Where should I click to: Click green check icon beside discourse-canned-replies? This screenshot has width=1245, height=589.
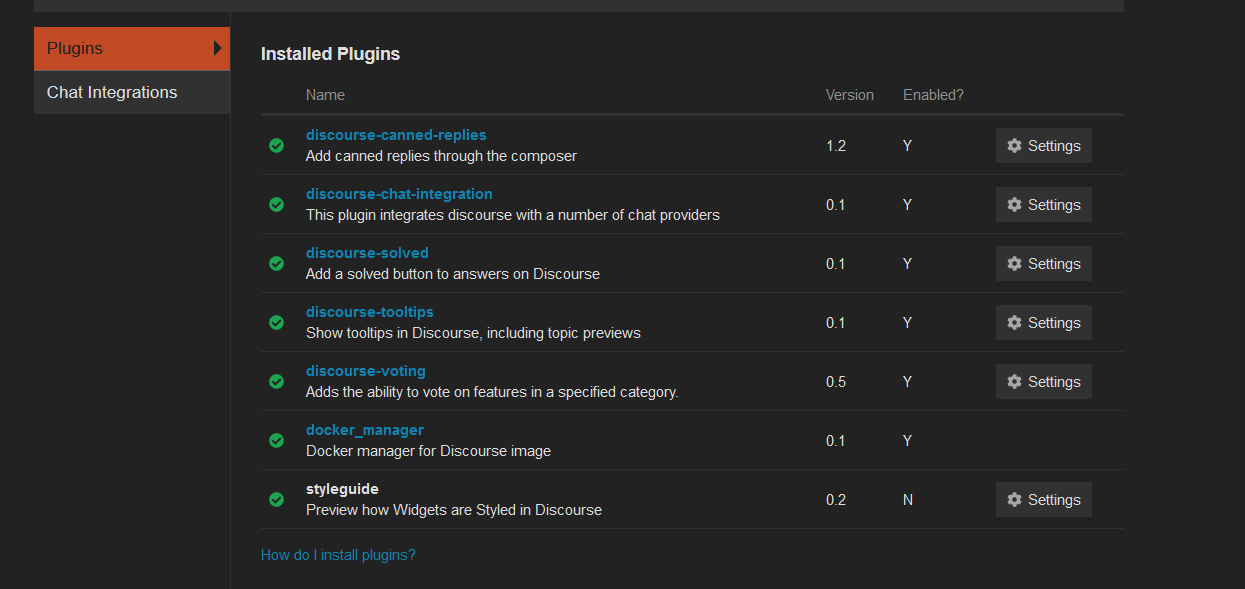[276, 146]
